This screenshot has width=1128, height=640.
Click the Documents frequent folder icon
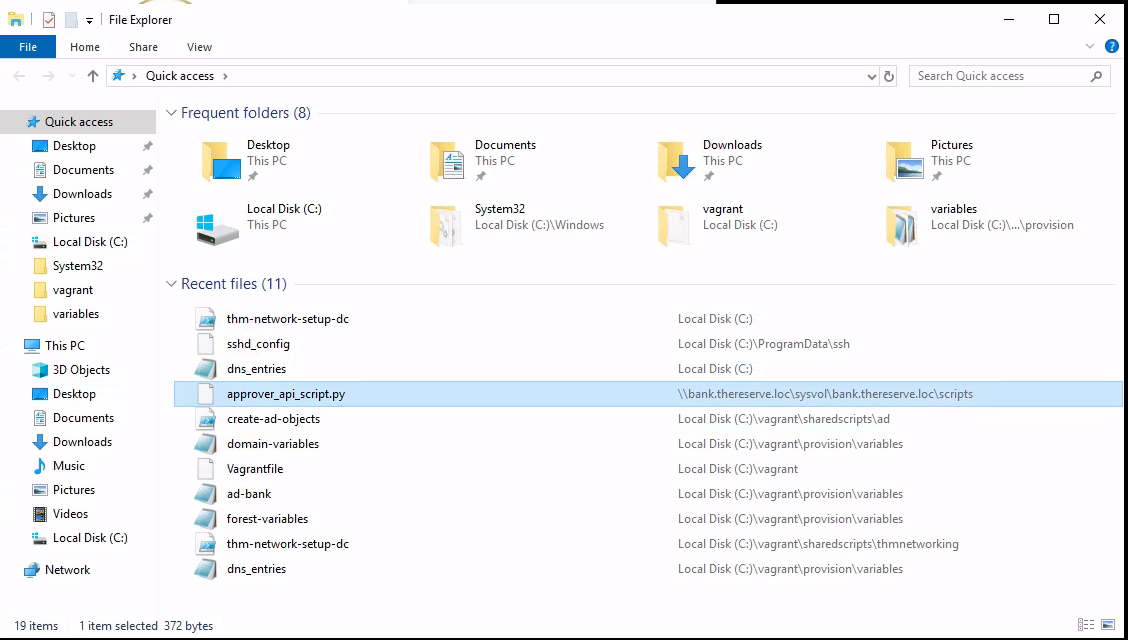pyautogui.click(x=447, y=161)
